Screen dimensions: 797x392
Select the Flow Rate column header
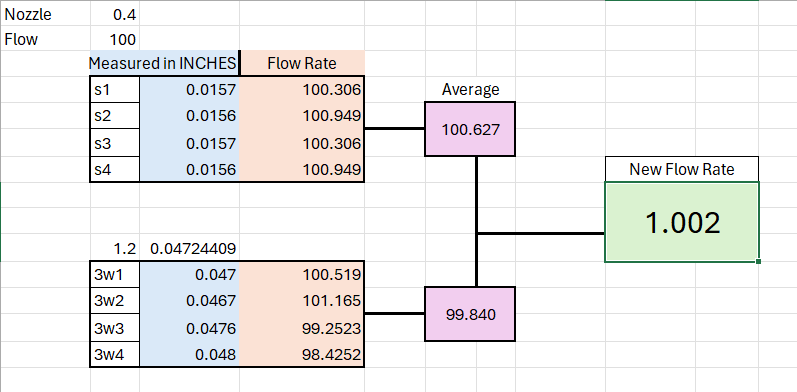click(x=302, y=64)
